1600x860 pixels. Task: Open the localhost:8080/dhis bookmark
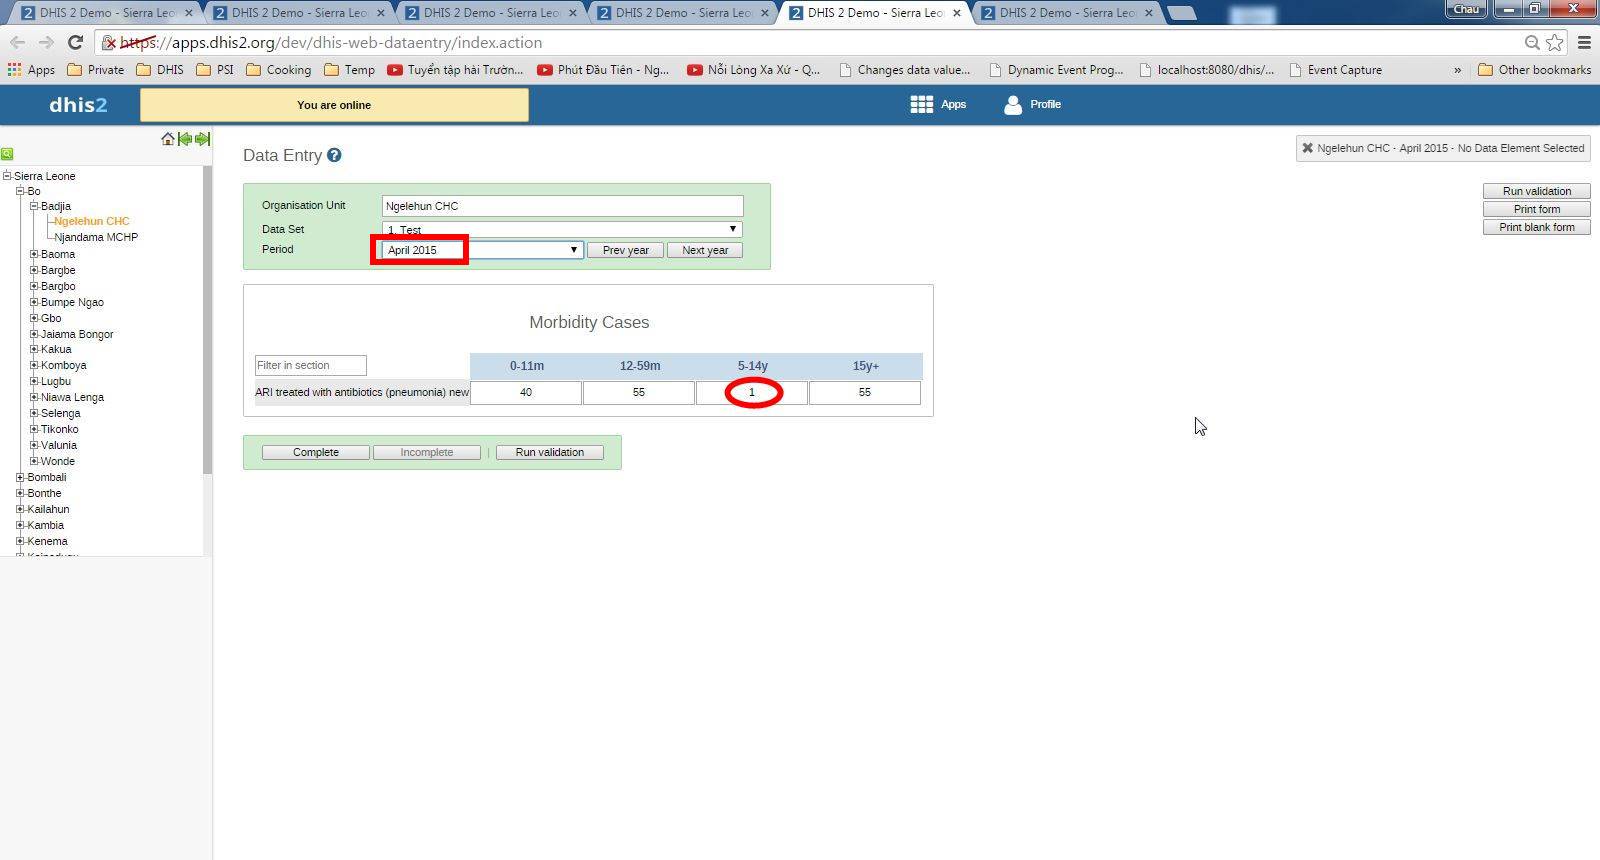(1207, 70)
